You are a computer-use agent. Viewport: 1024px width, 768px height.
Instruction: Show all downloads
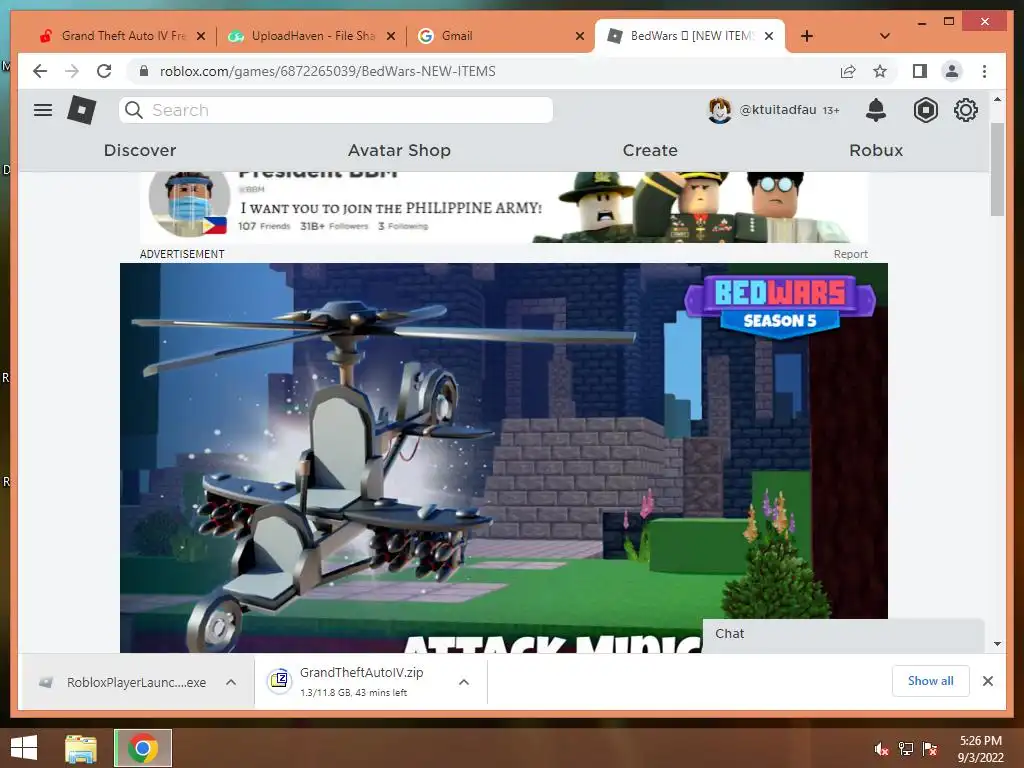[x=931, y=681]
